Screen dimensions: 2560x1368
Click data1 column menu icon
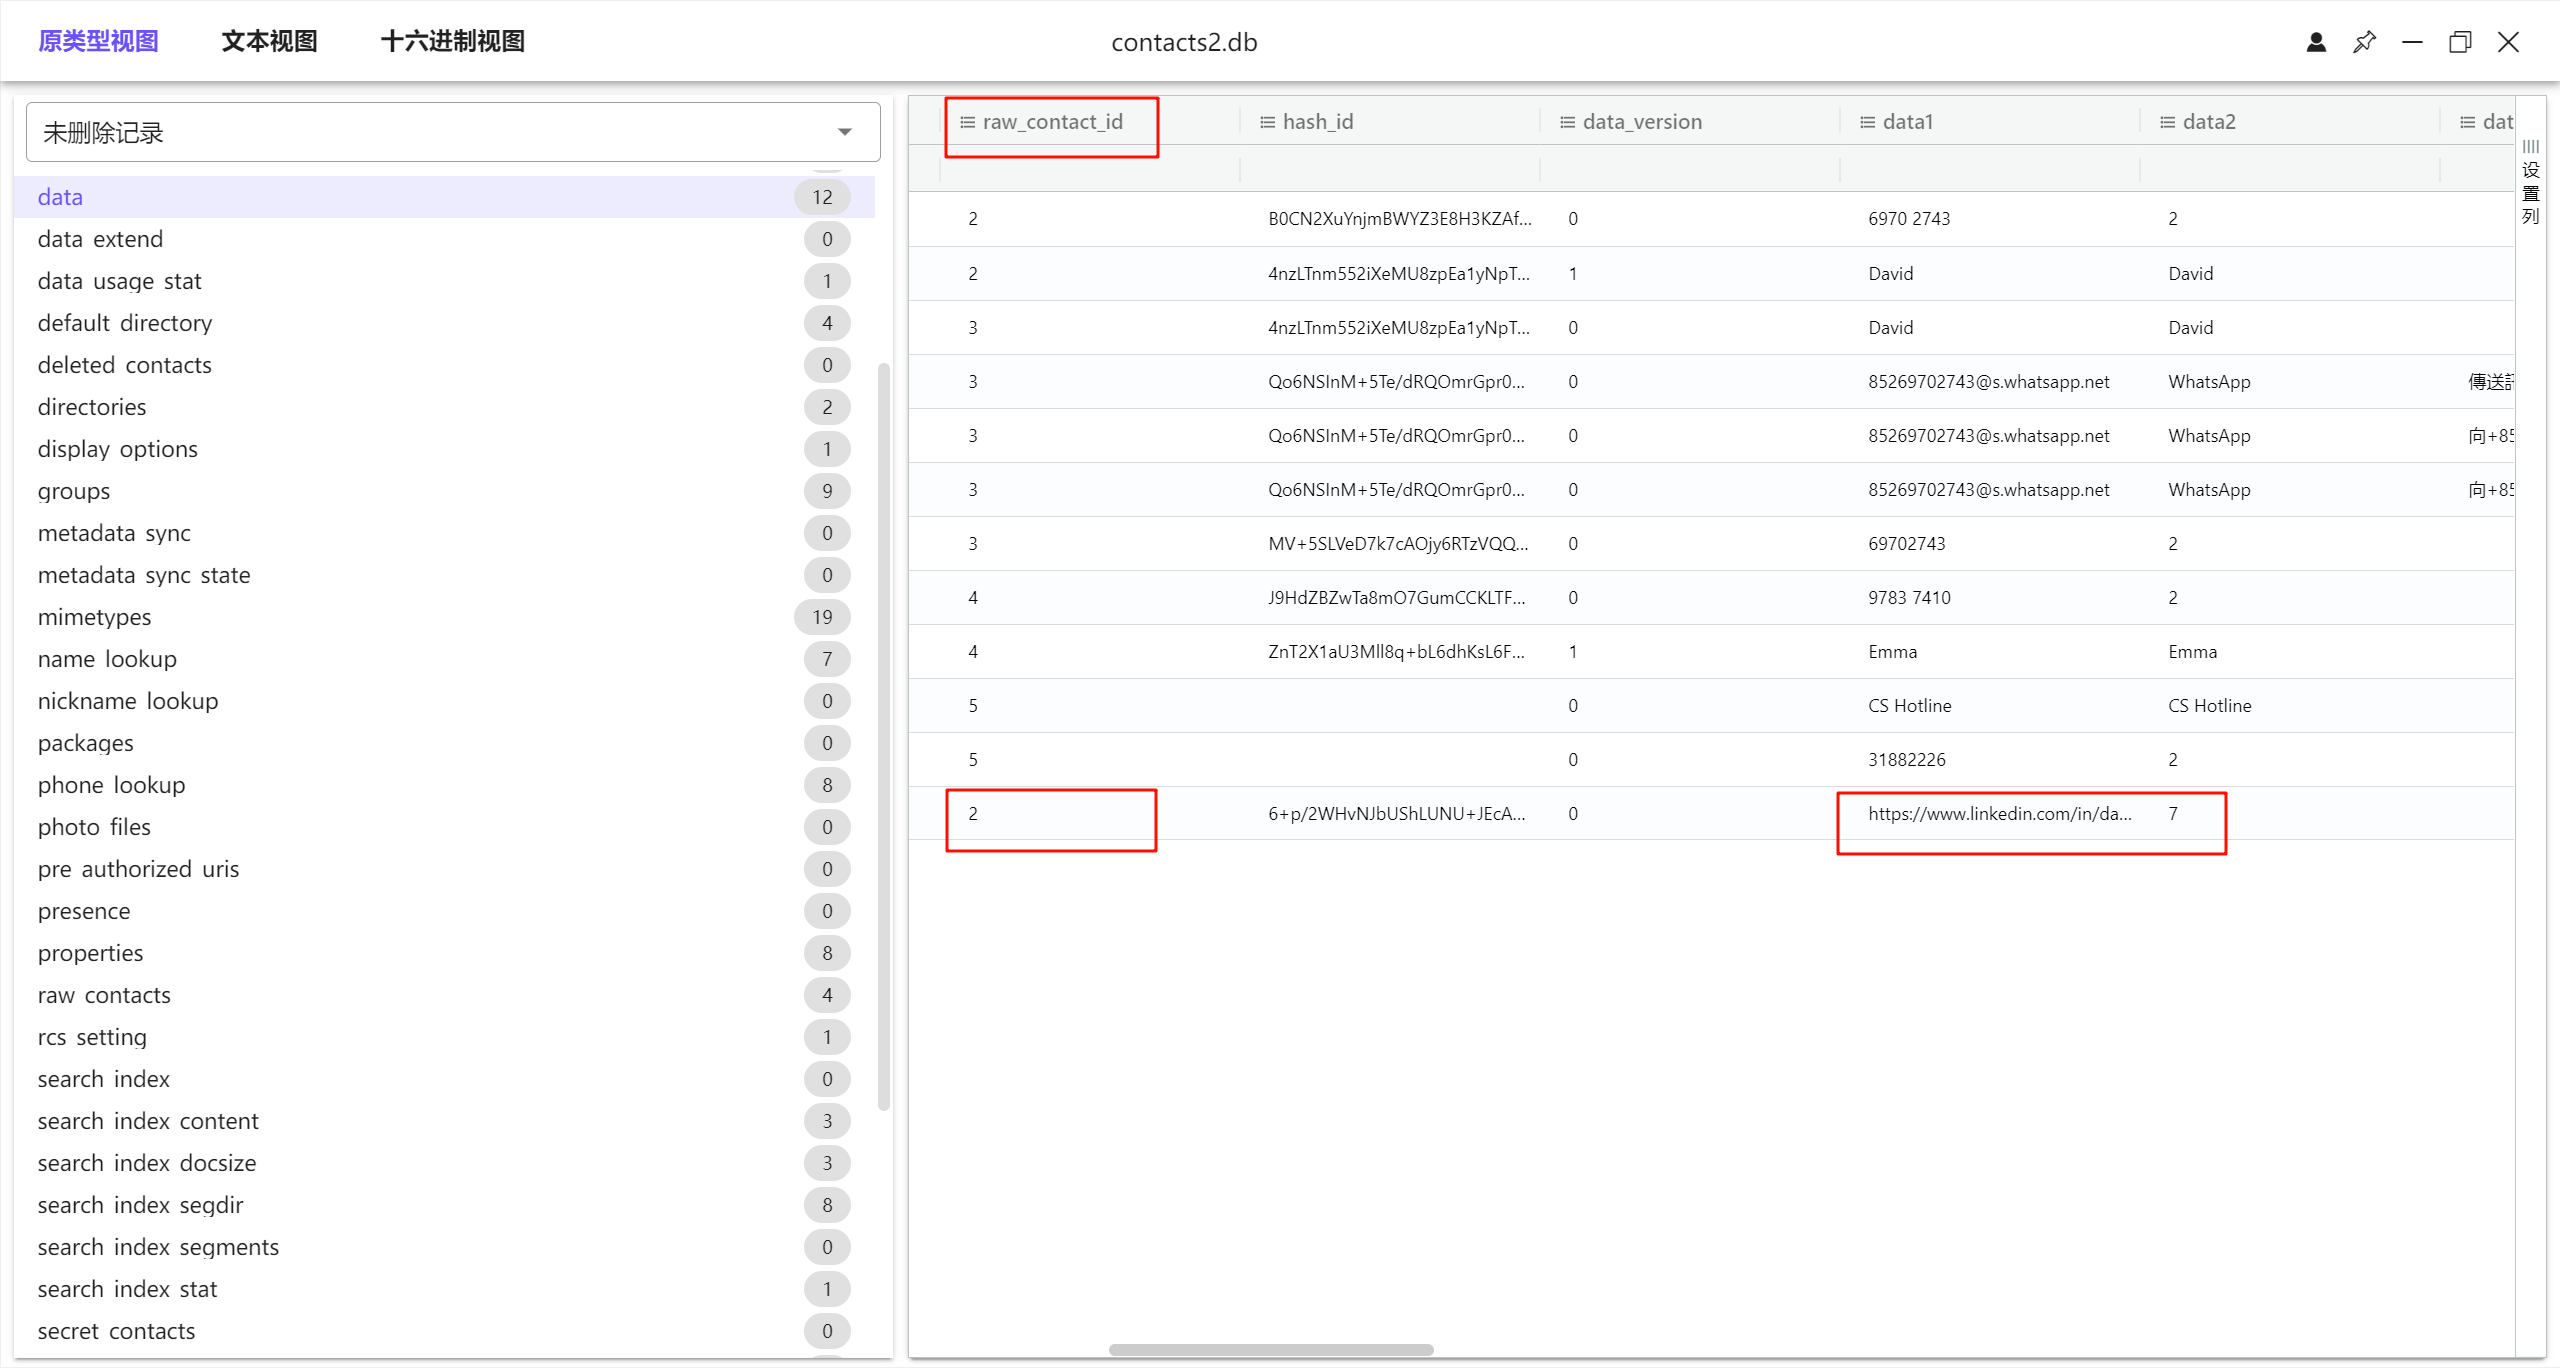(1867, 122)
